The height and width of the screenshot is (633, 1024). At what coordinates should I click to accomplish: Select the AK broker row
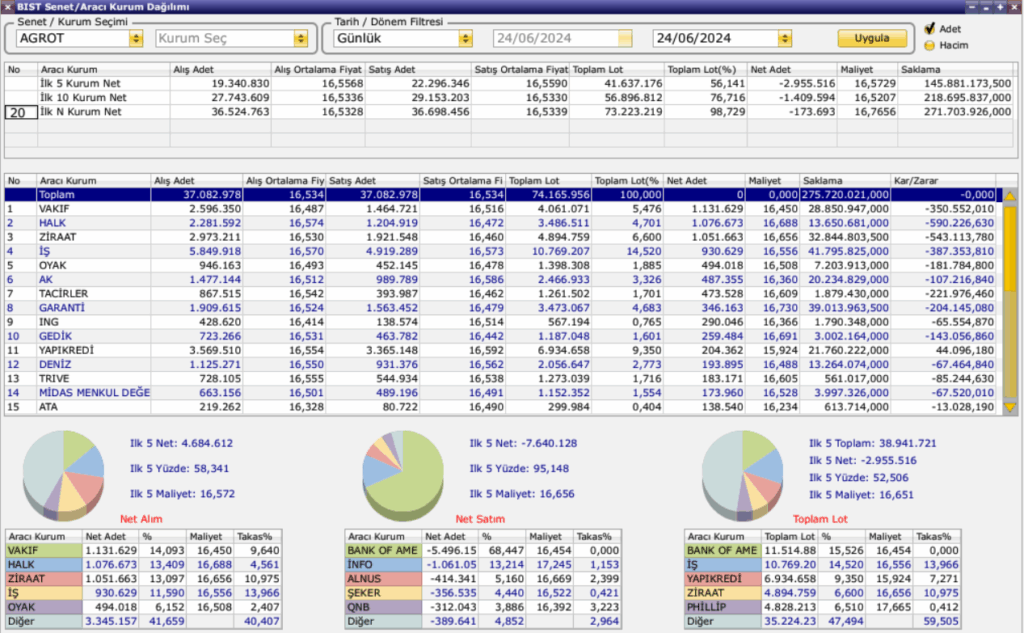(x=501, y=280)
